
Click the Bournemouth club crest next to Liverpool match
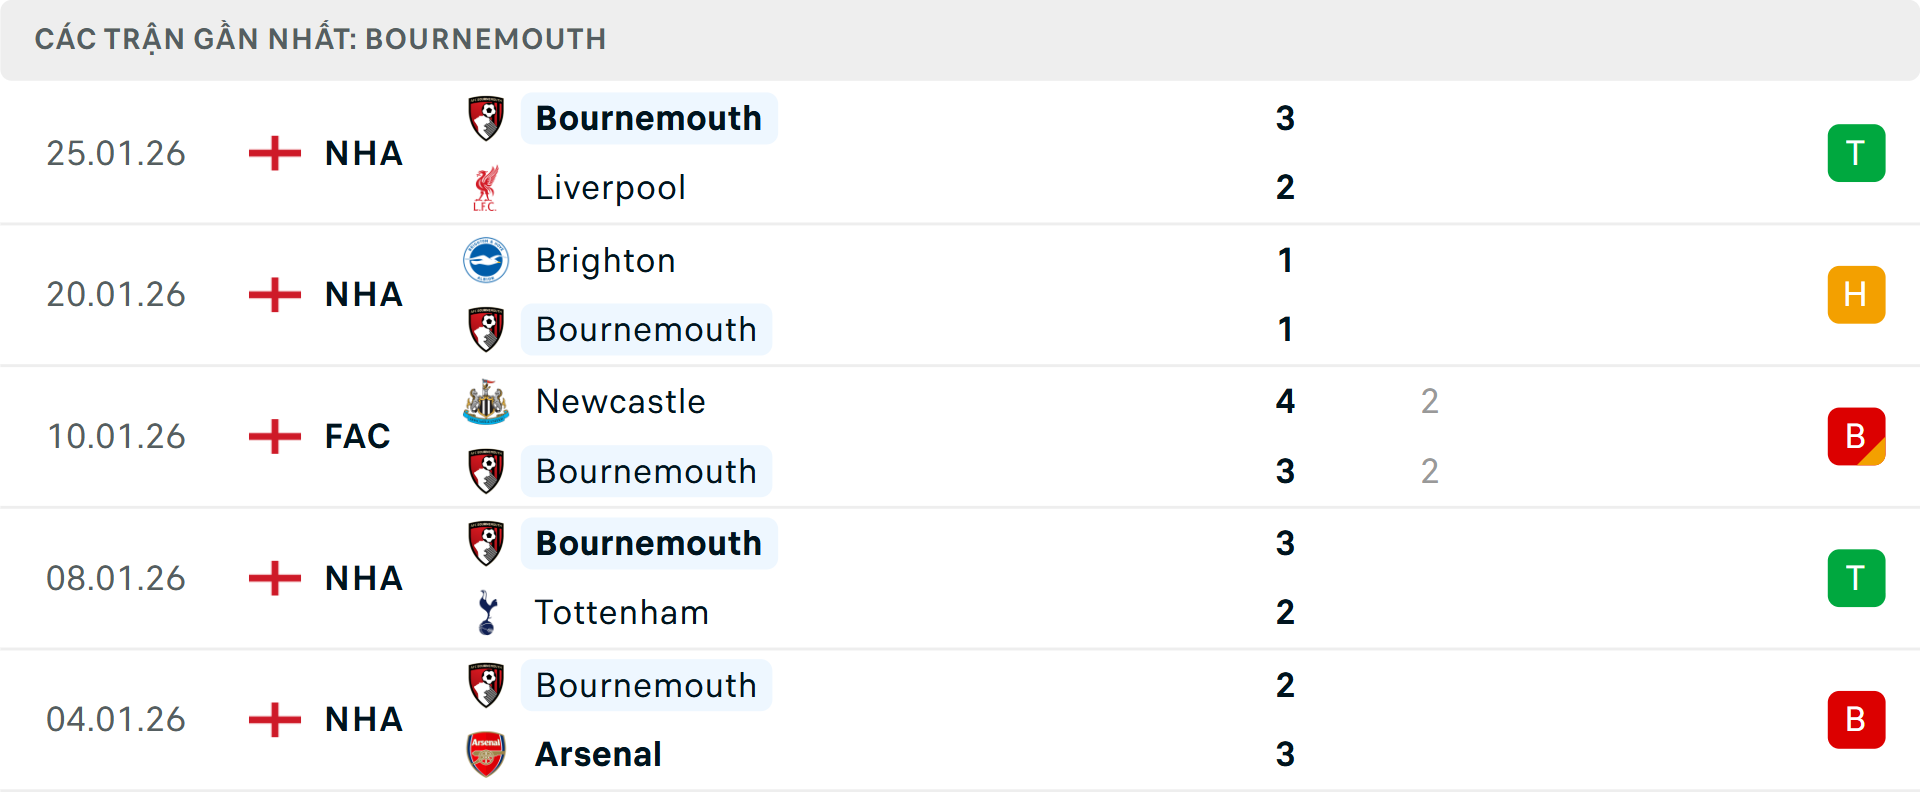pos(486,117)
